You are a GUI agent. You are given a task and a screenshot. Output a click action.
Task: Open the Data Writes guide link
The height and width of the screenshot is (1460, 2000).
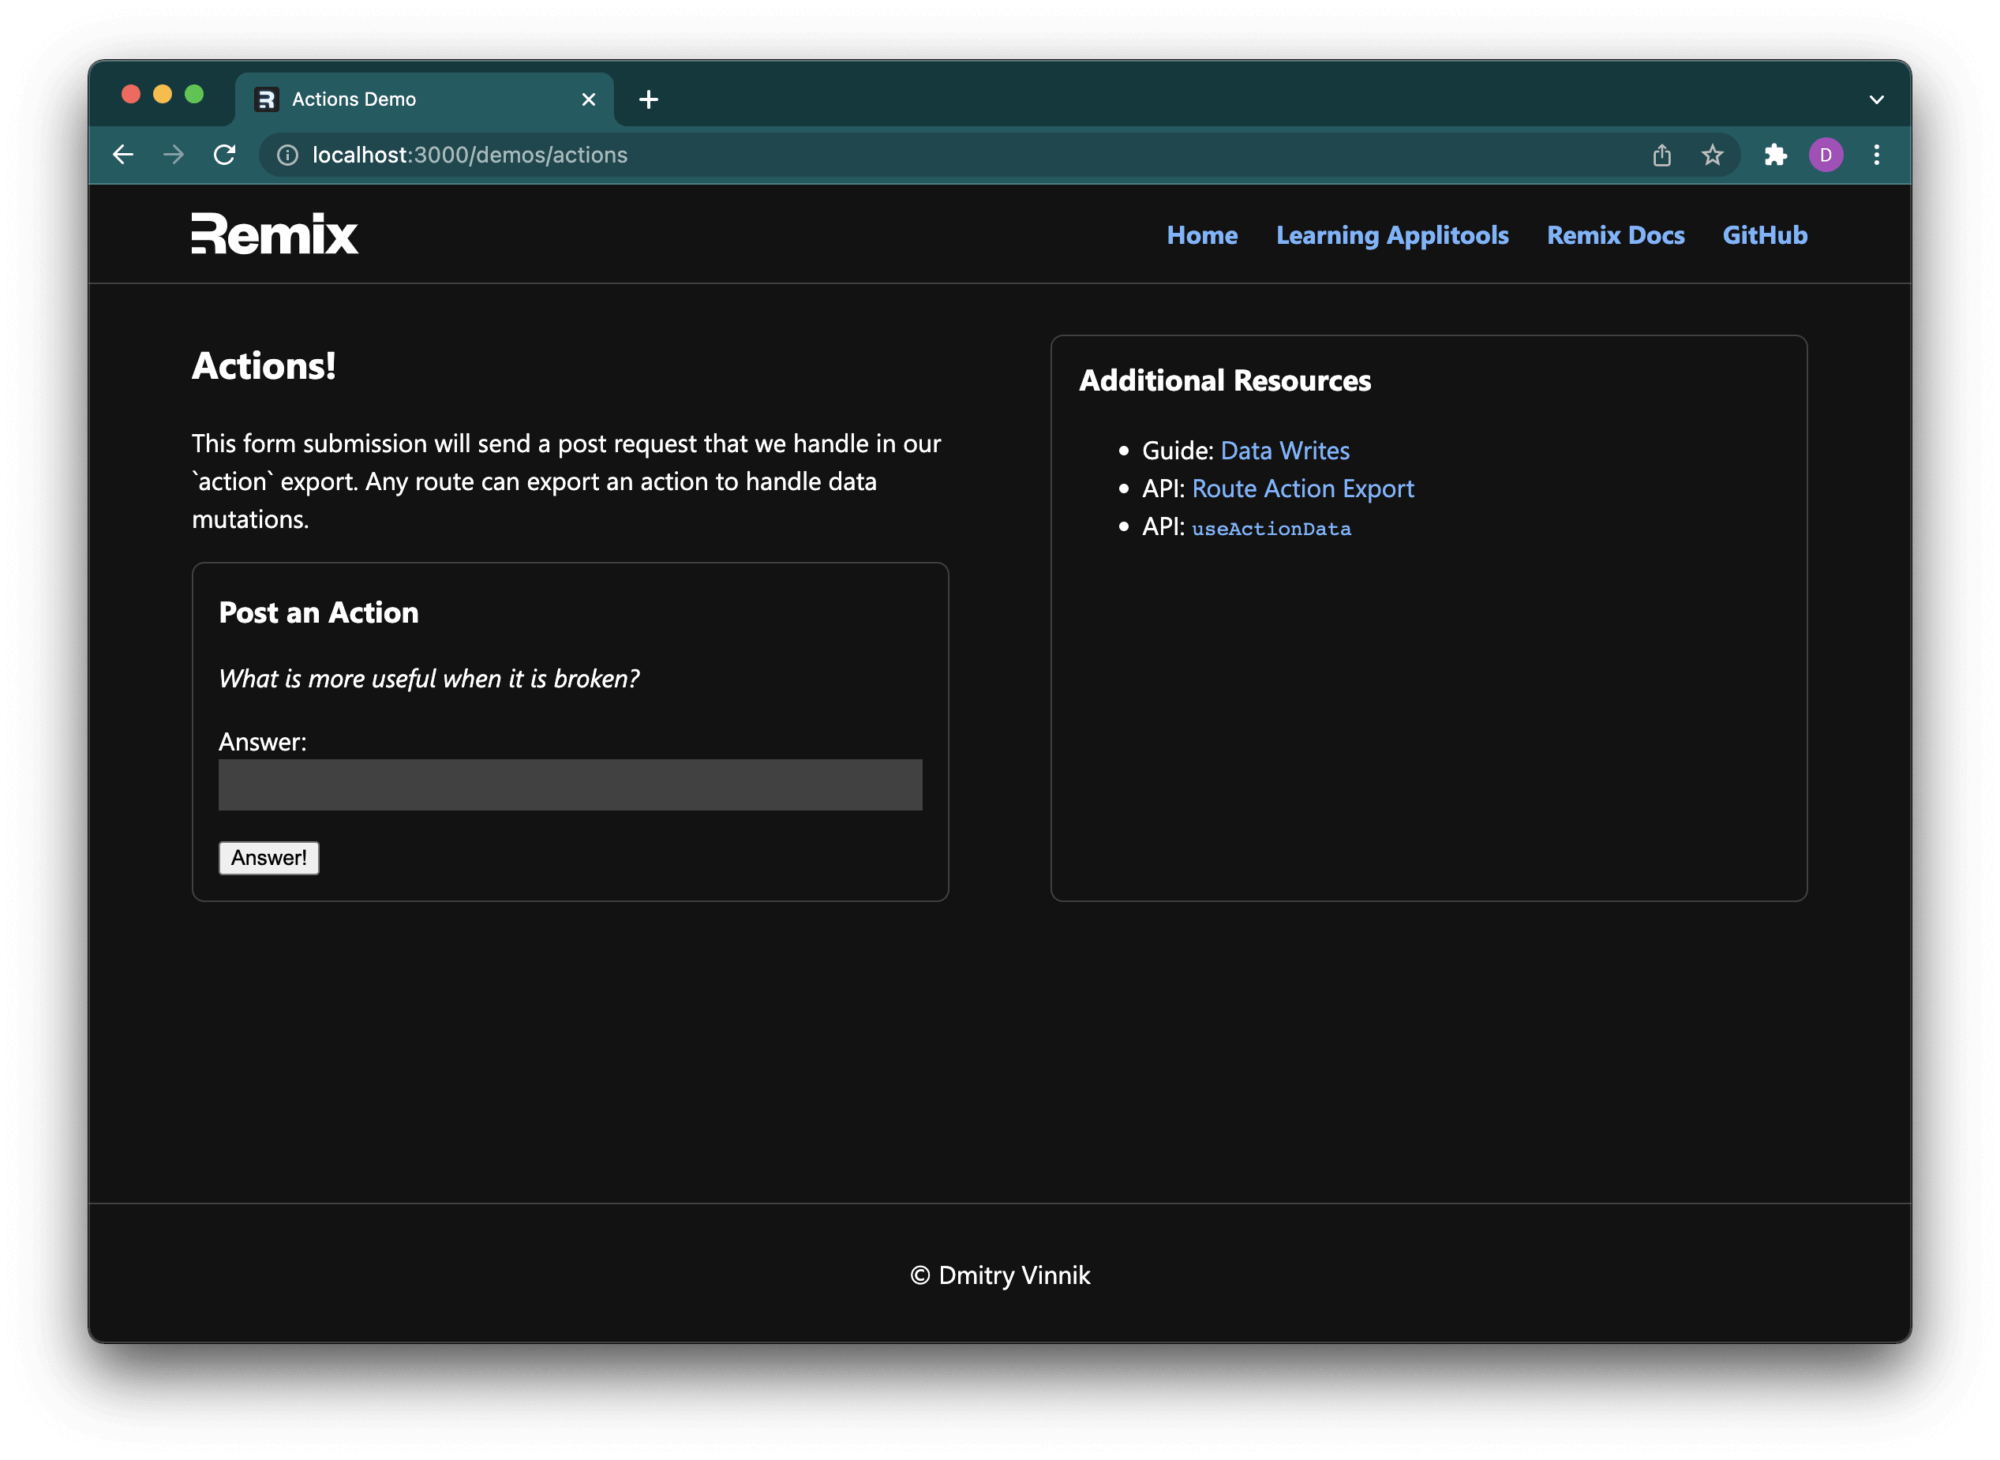click(x=1285, y=451)
